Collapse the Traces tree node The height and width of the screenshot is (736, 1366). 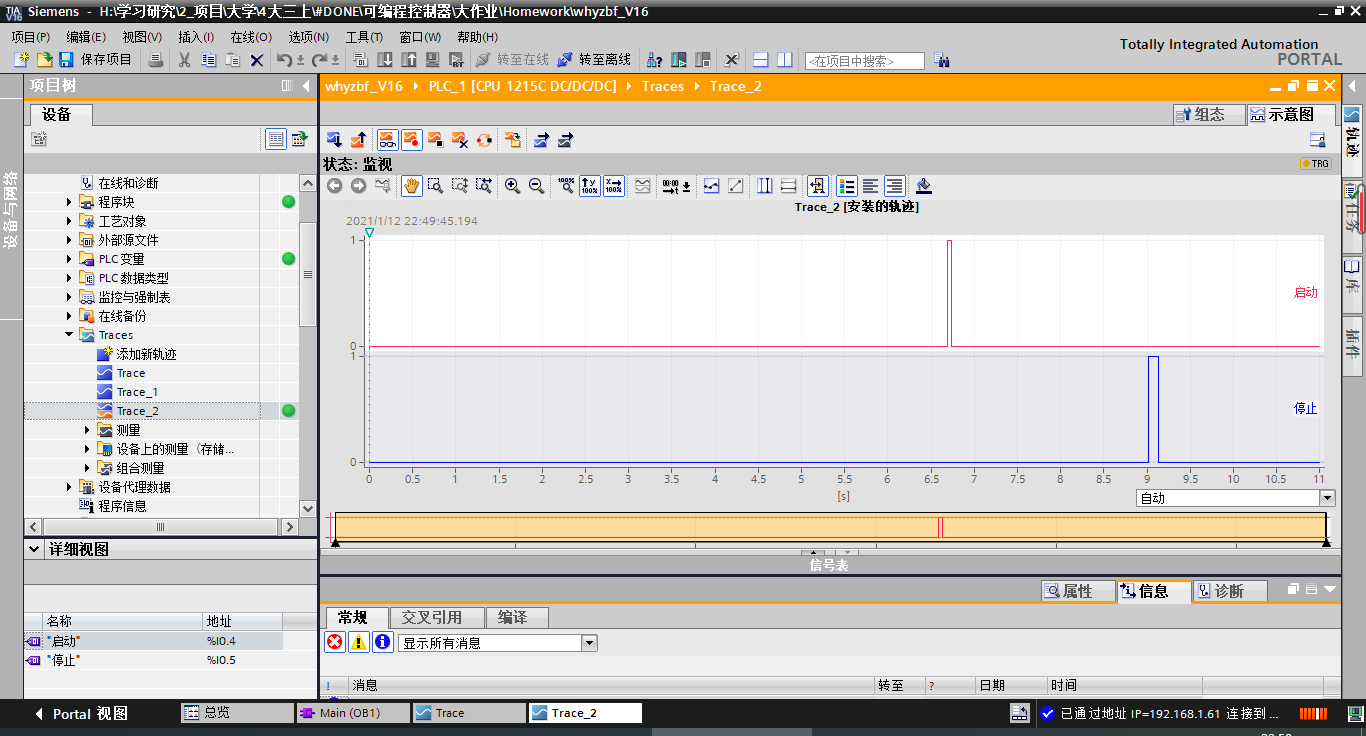[x=69, y=335]
